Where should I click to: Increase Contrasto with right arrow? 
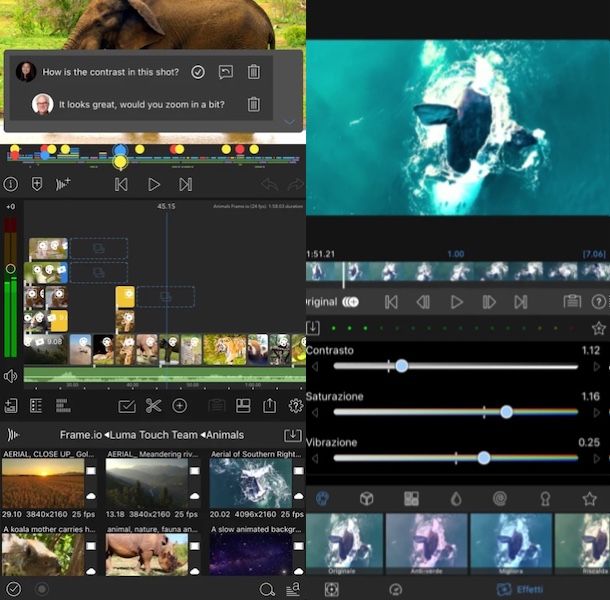pos(597,367)
